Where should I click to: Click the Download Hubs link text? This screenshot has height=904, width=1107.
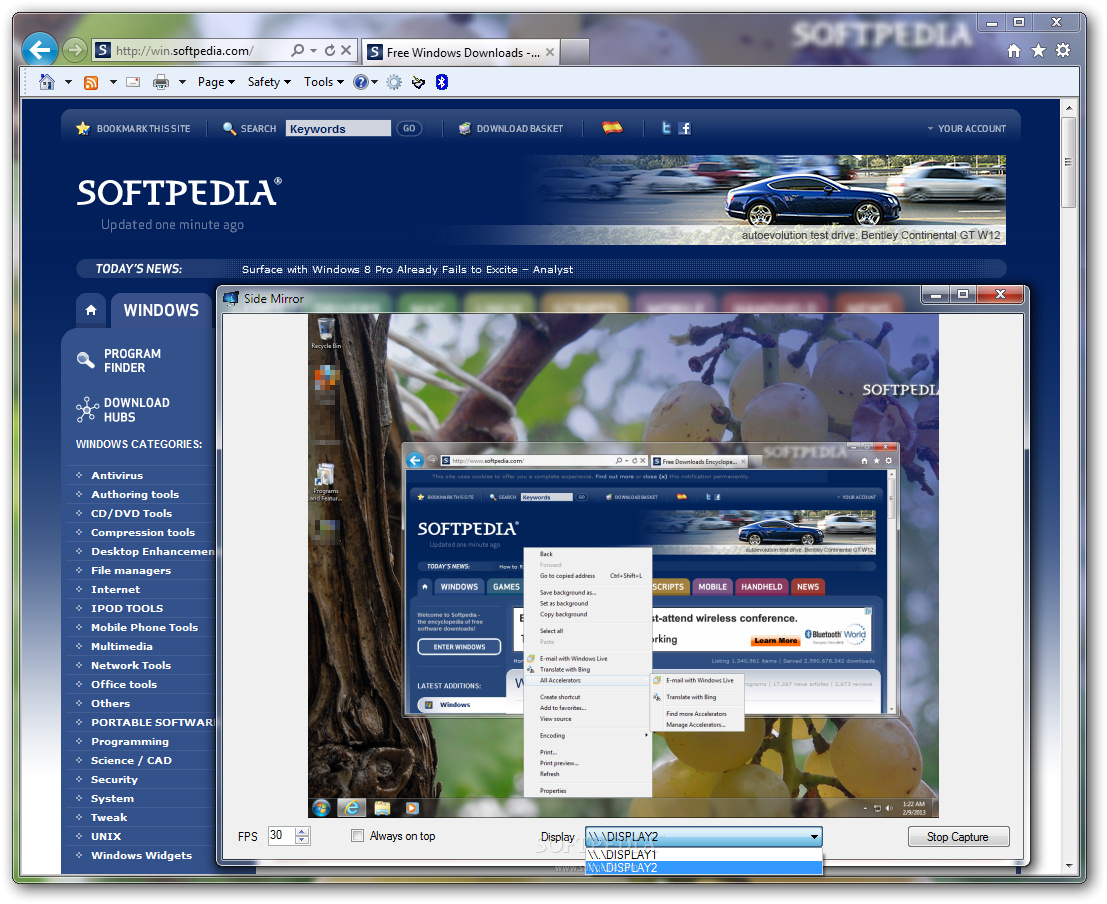(x=137, y=410)
